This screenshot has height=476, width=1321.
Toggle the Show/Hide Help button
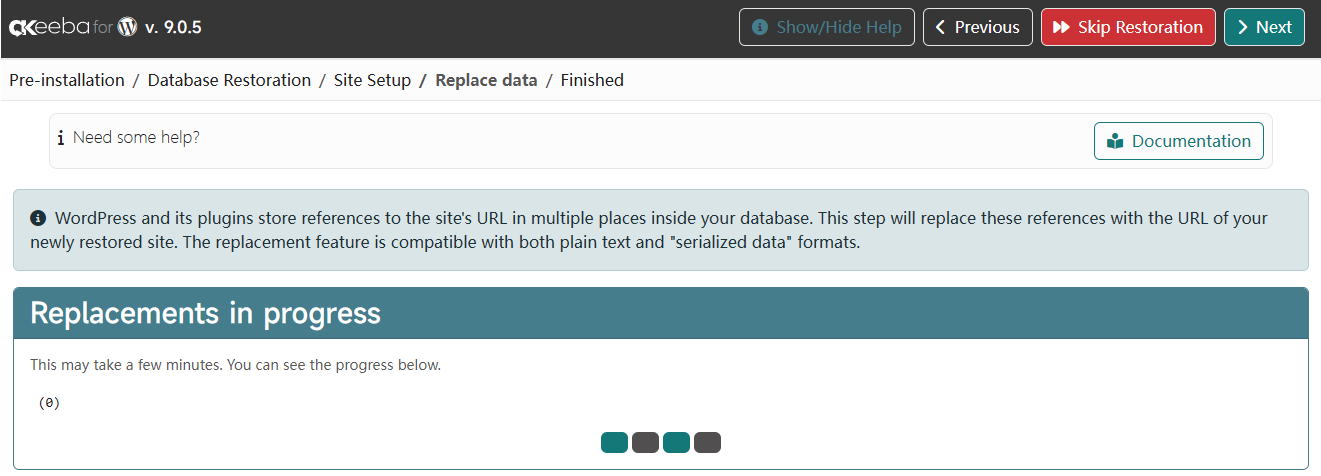point(826,27)
